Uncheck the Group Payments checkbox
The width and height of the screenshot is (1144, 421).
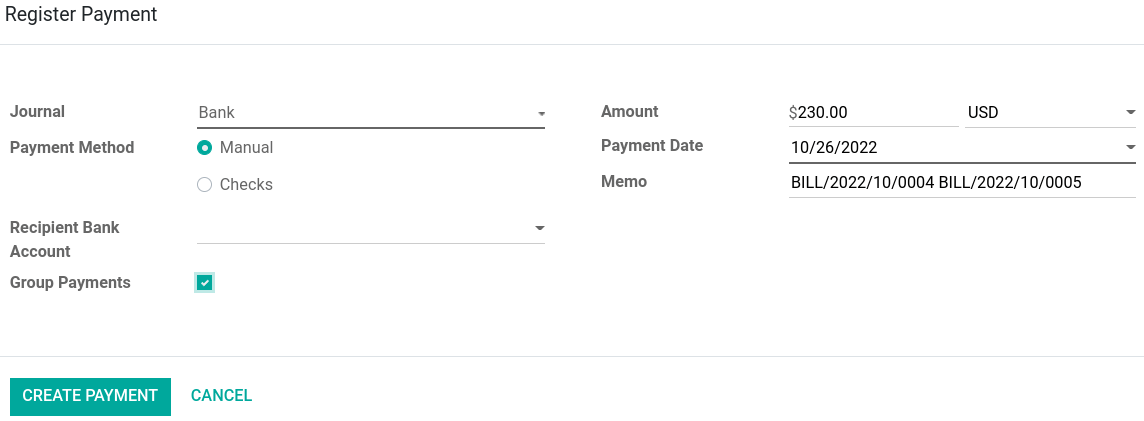pyautogui.click(x=205, y=283)
